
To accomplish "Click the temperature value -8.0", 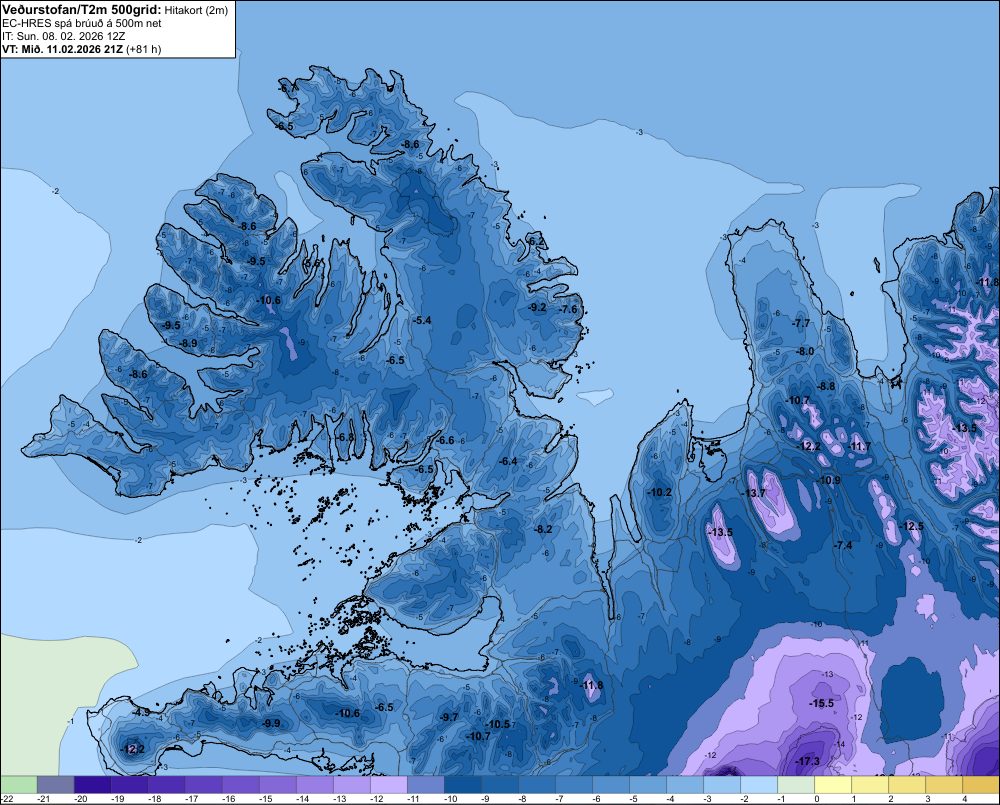I will [x=805, y=351].
